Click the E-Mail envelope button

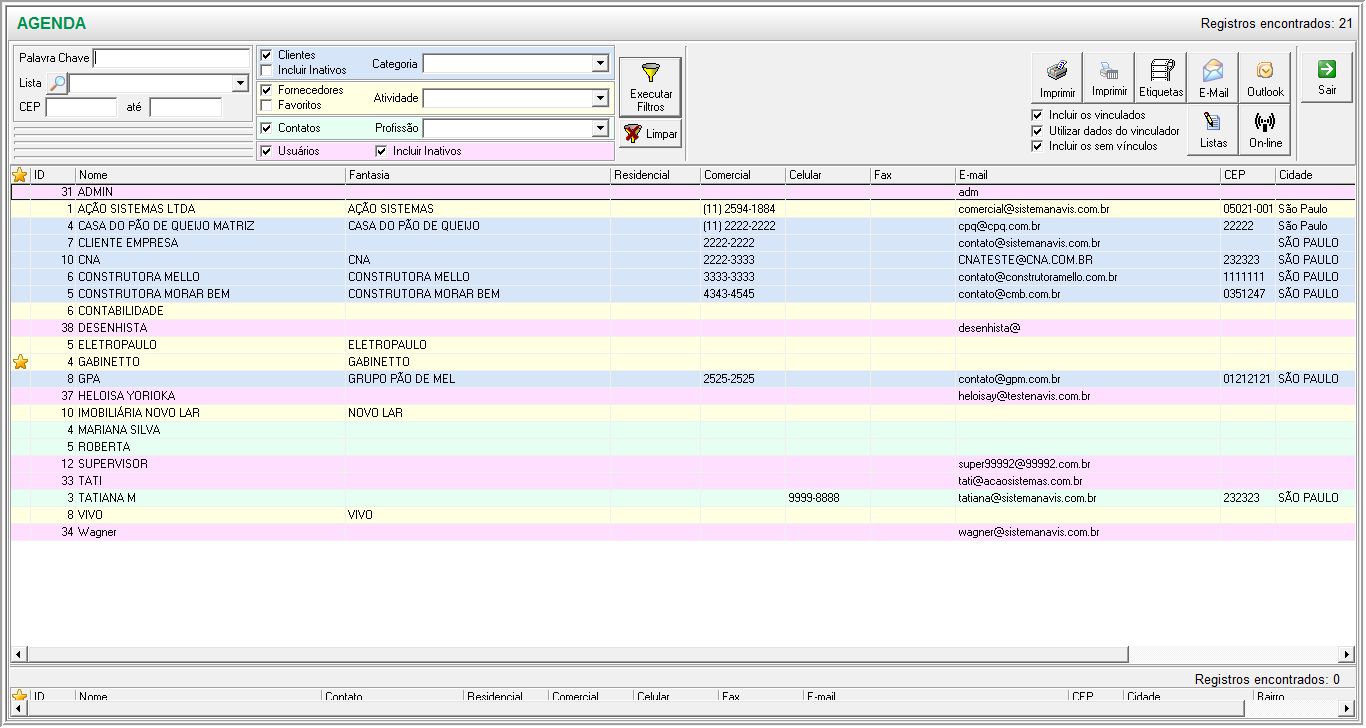(x=1213, y=78)
